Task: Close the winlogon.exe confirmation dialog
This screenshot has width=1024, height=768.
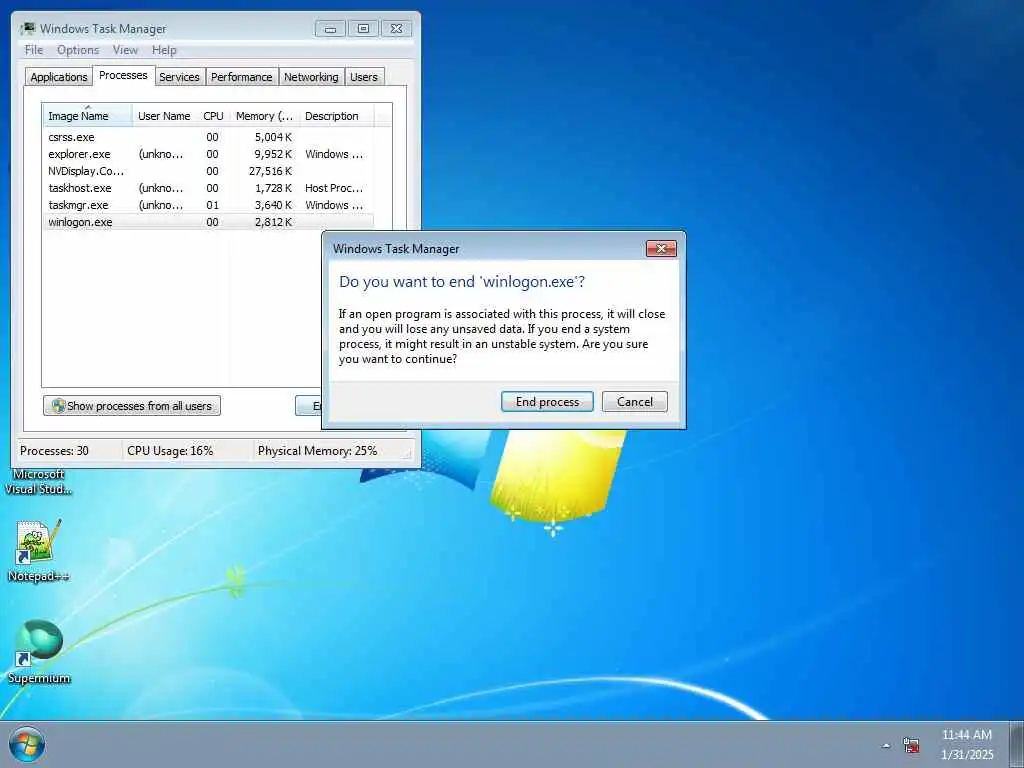Action: [x=661, y=249]
